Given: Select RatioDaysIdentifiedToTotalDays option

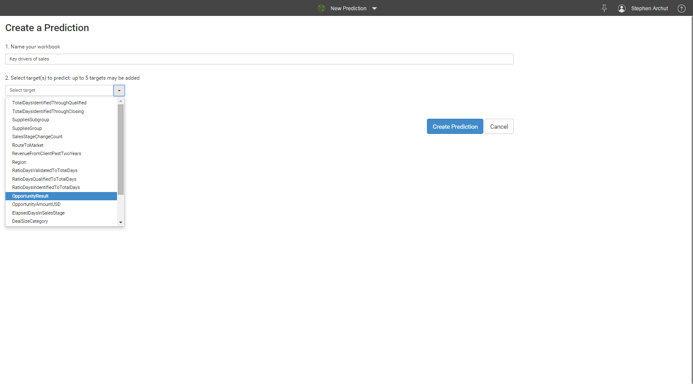Looking at the screenshot, I should tap(61, 187).
